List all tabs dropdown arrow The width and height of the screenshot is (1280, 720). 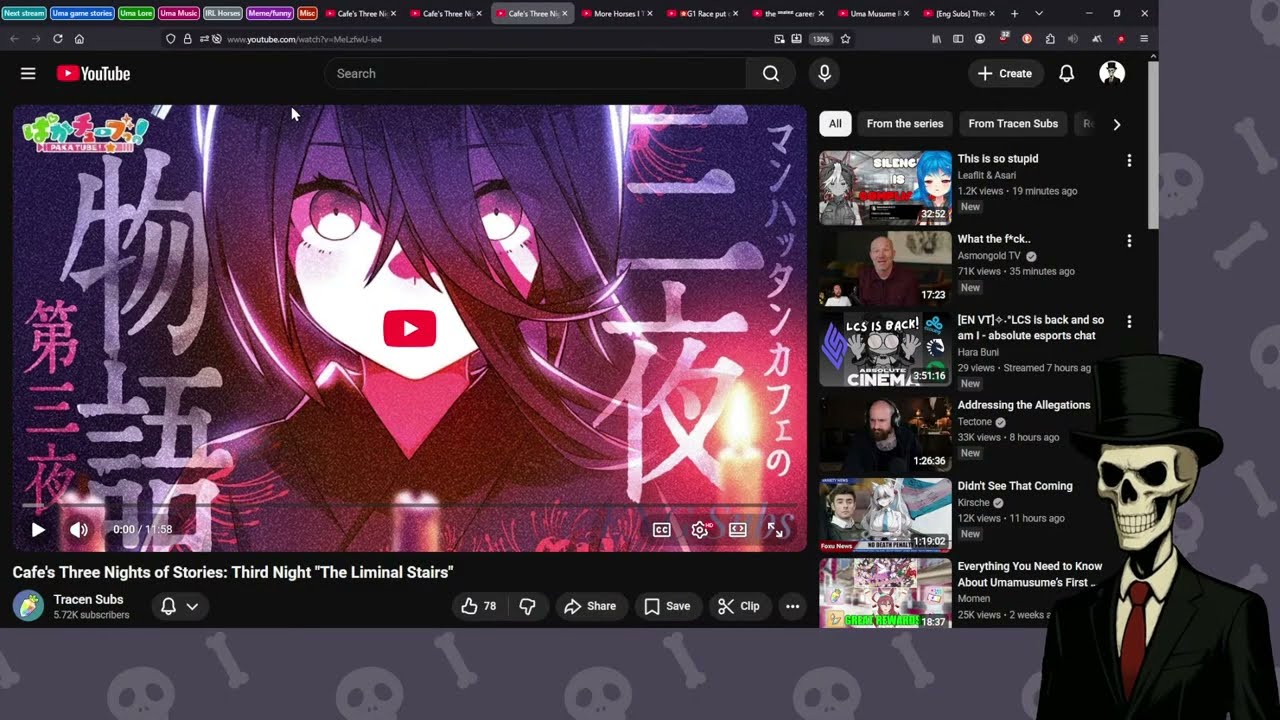(1039, 13)
